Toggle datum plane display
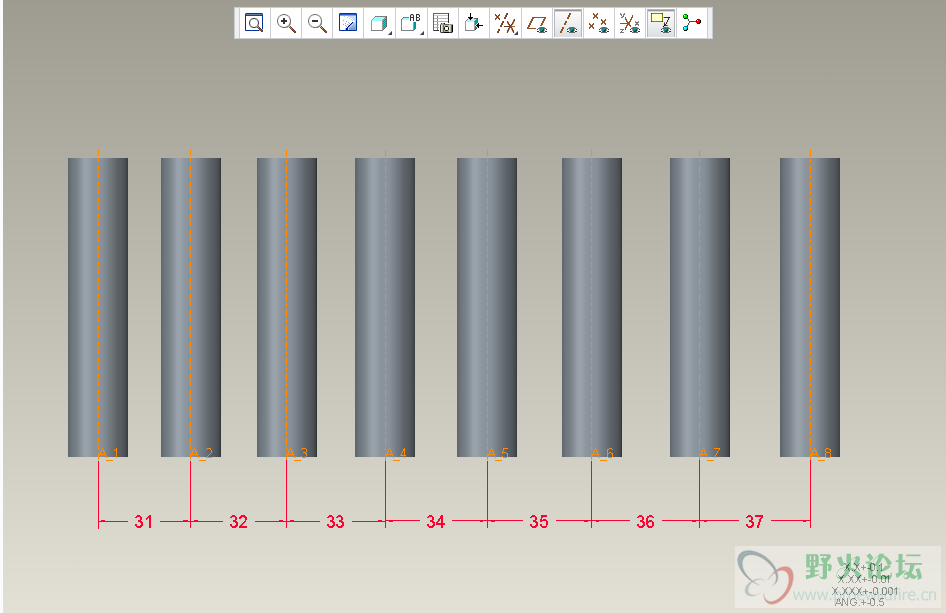Image resolution: width=946 pixels, height=613 pixels. coord(537,23)
